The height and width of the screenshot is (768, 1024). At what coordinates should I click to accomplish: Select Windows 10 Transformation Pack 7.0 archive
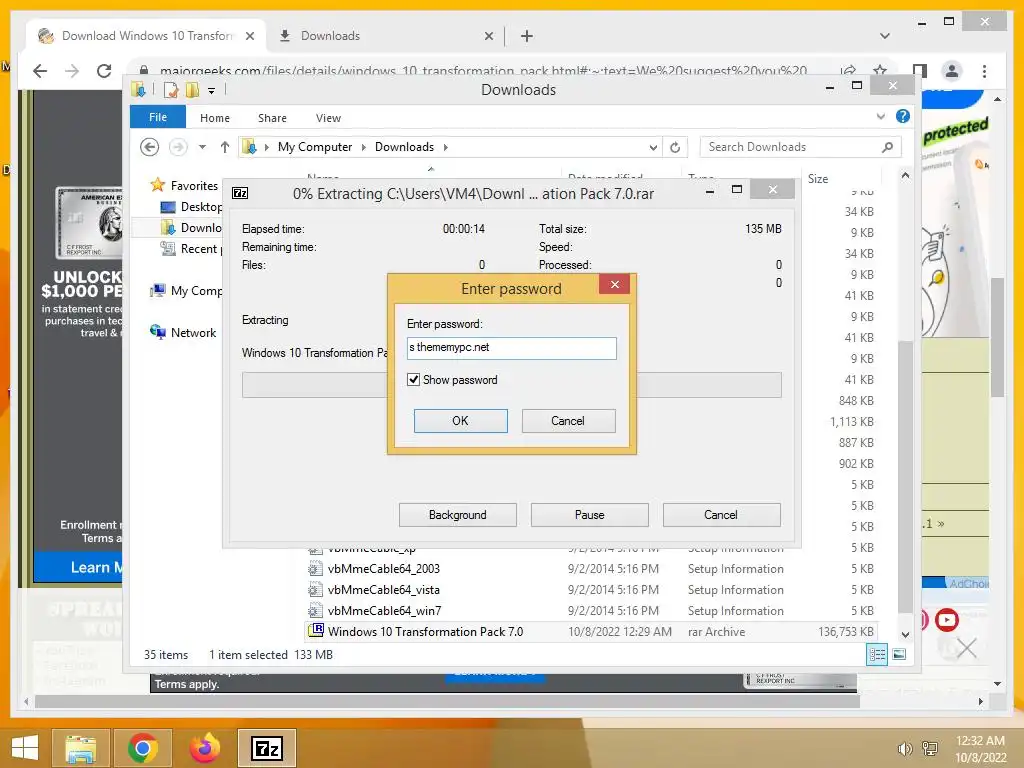(426, 632)
